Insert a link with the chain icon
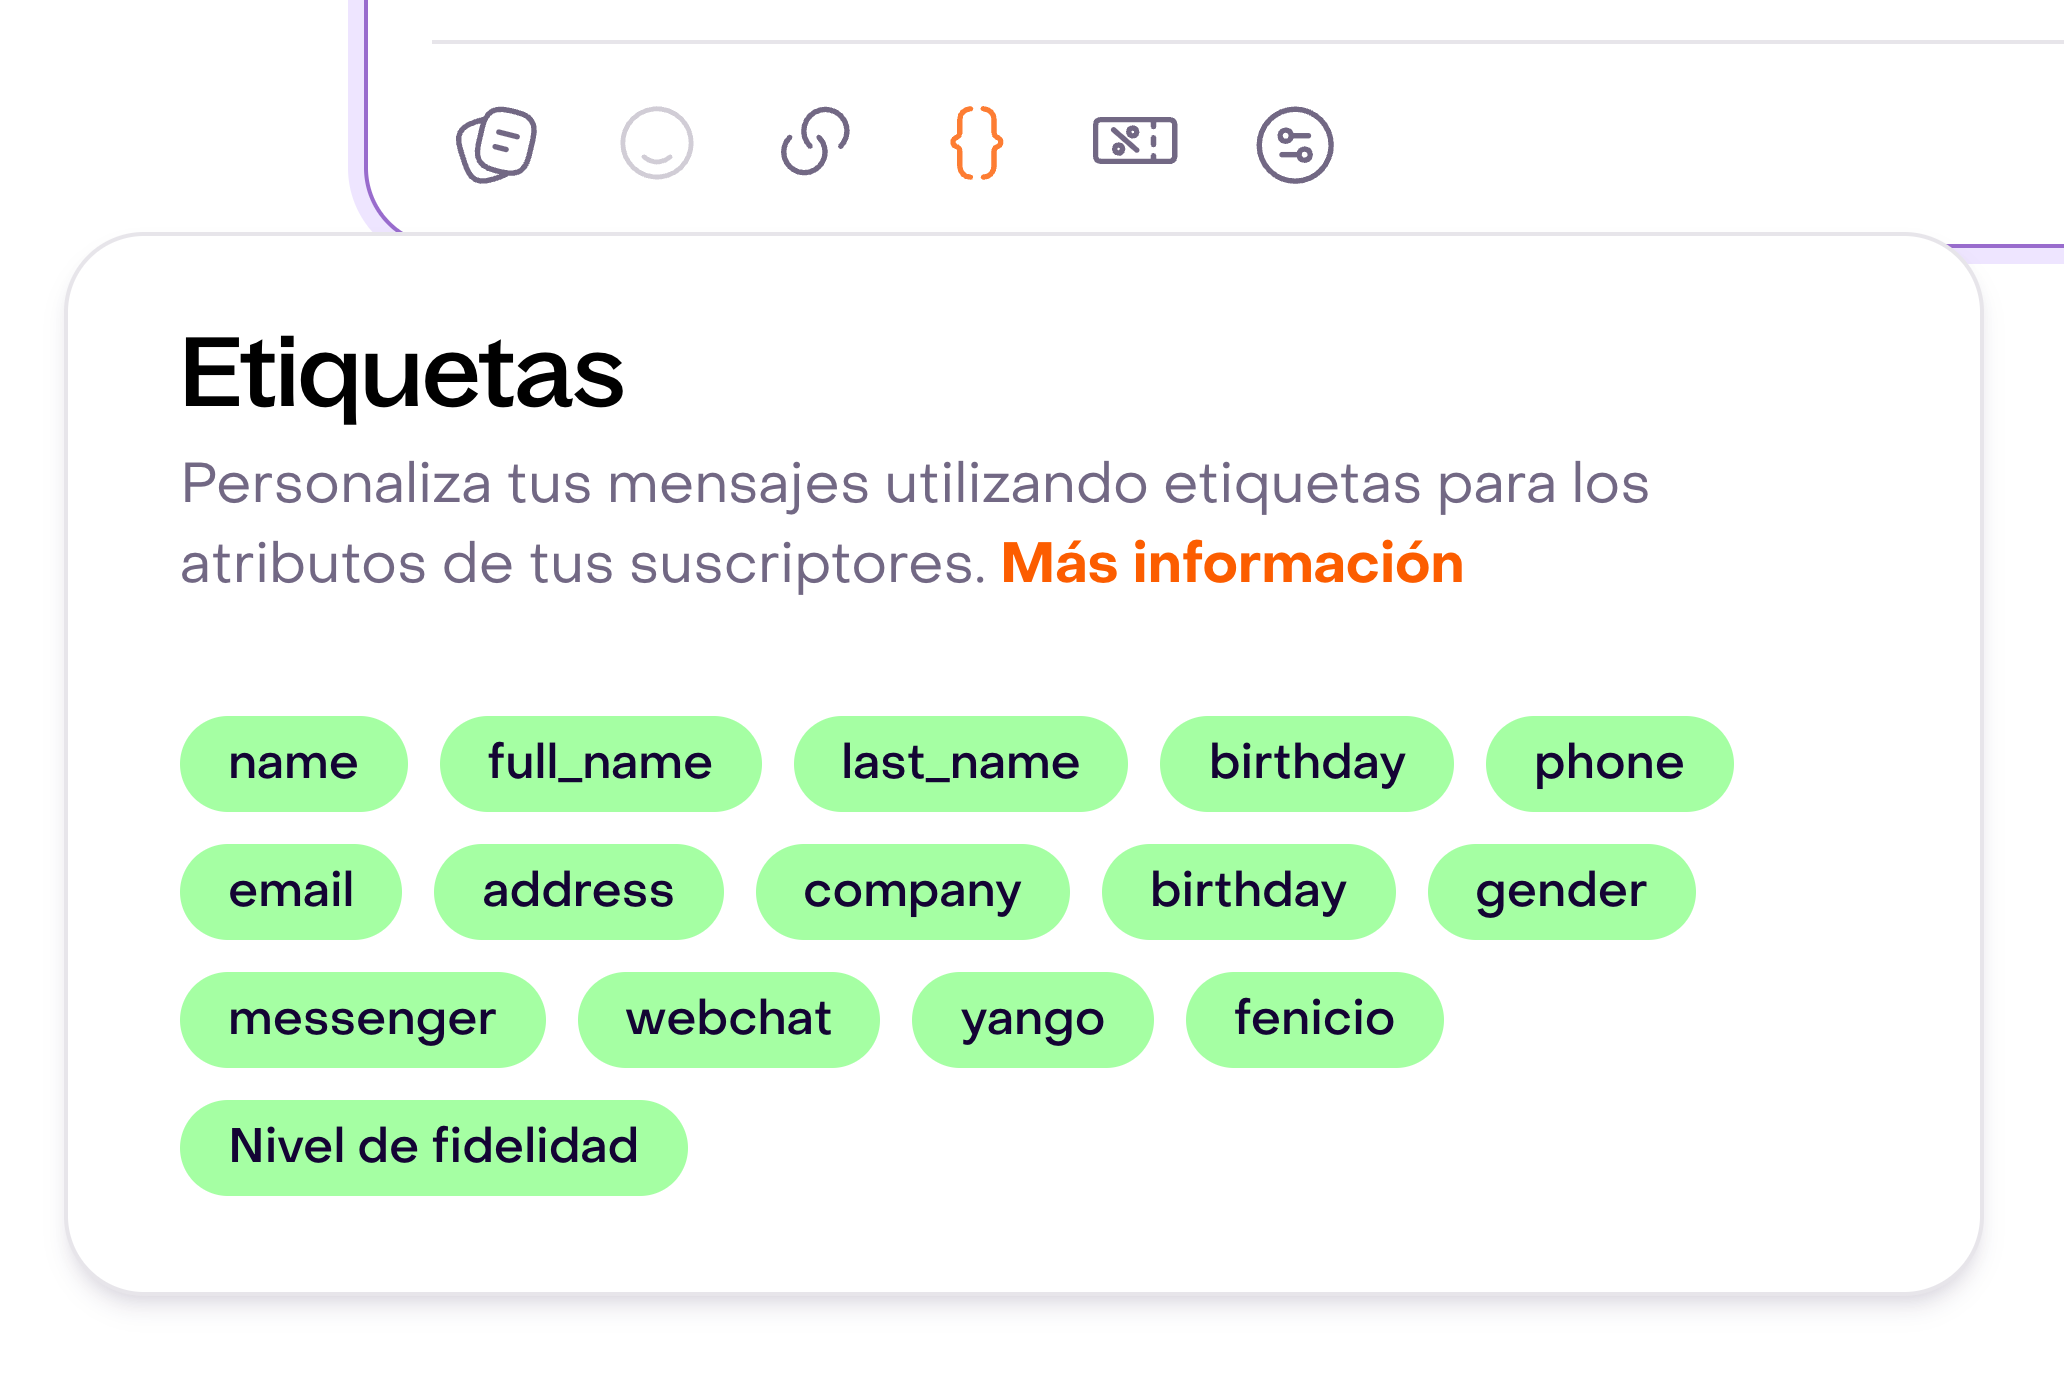Image resolution: width=2064 pixels, height=1376 pixels. click(815, 142)
